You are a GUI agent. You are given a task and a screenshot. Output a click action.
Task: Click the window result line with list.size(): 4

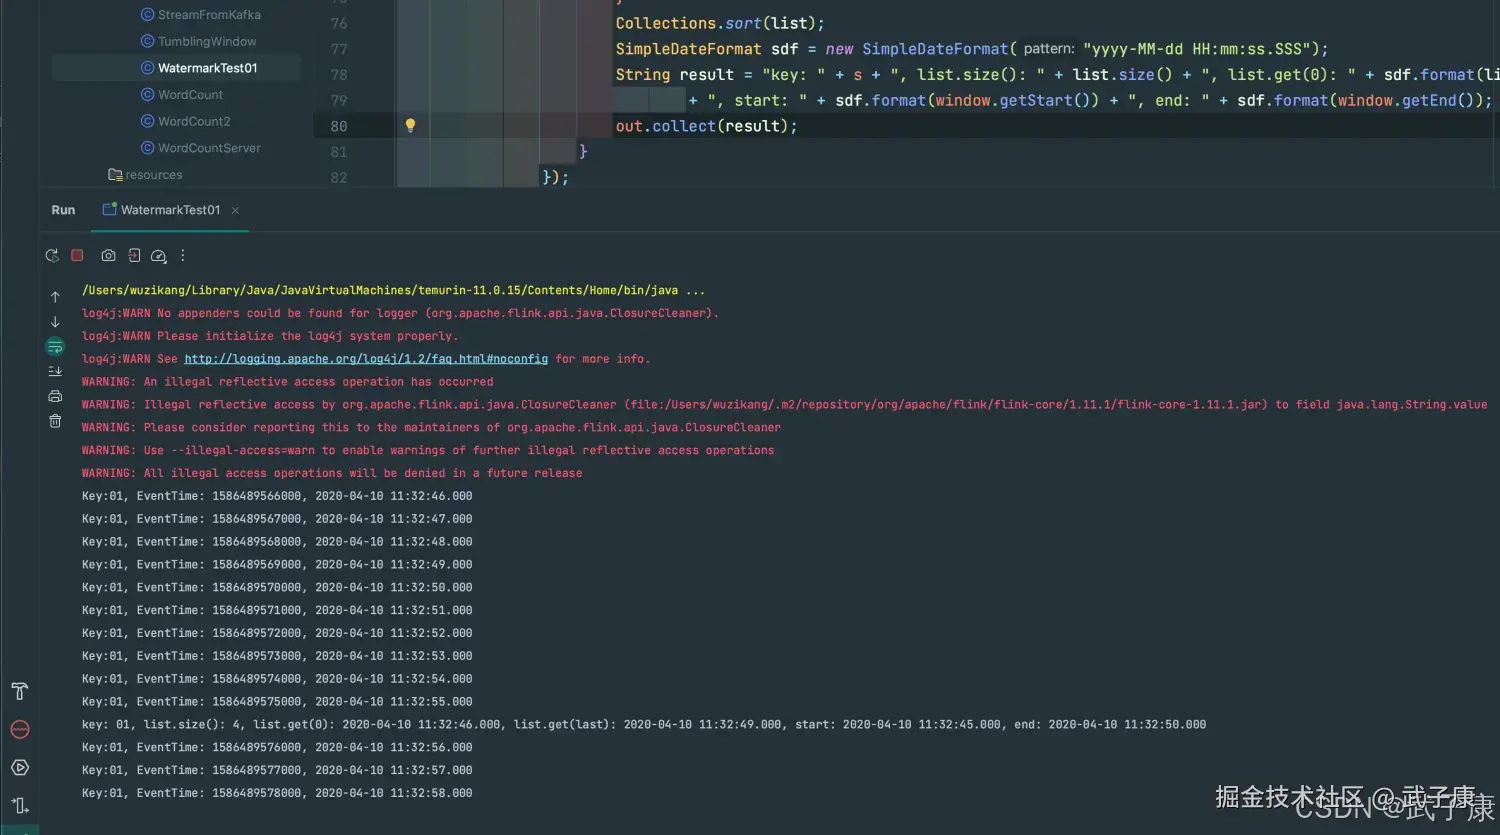(644, 725)
